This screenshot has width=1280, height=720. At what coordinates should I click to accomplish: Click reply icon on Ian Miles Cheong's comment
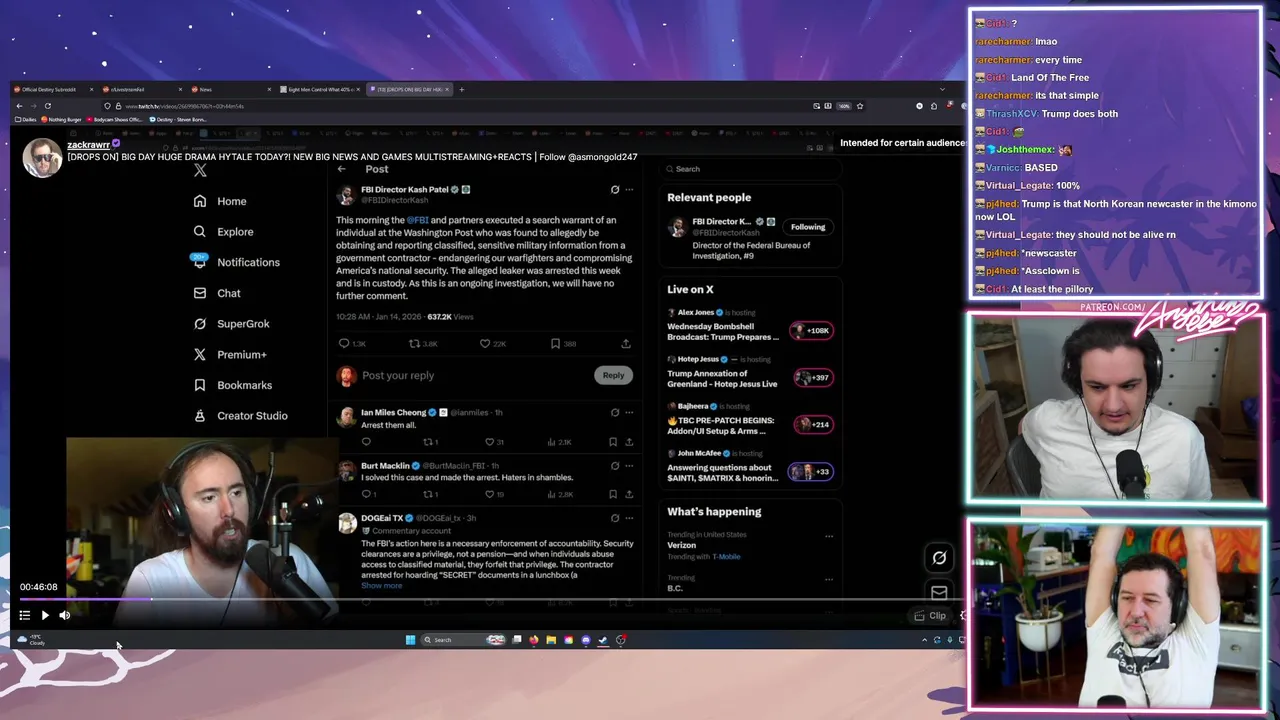(x=366, y=442)
